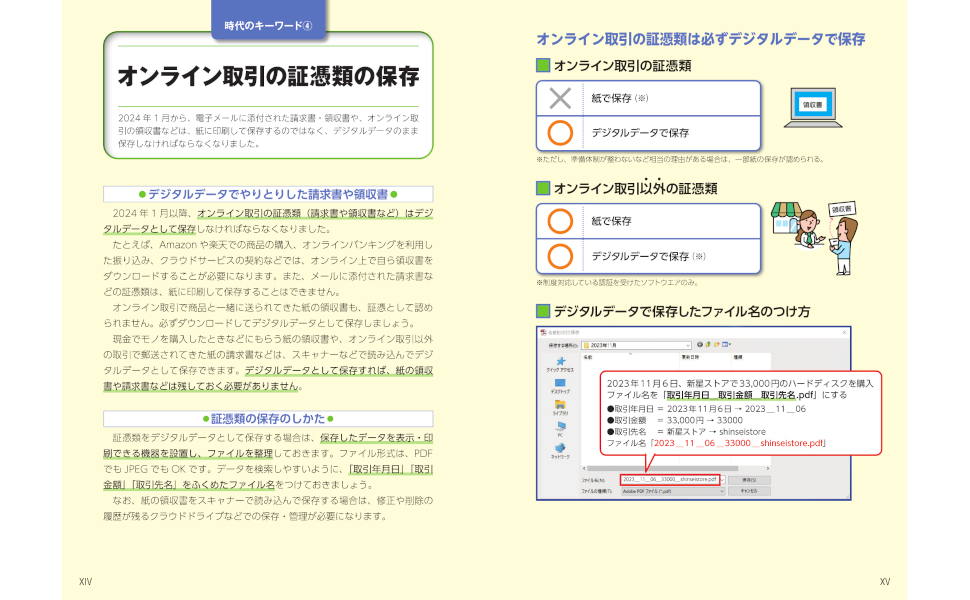Click the Adobe PDF icon in the dialog title bar
The height and width of the screenshot is (600, 970).
point(543,332)
